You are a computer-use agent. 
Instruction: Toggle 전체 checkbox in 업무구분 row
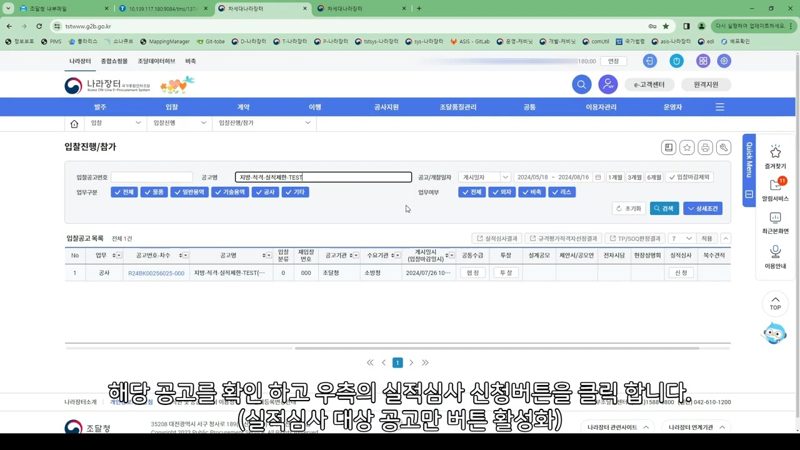click(124, 192)
